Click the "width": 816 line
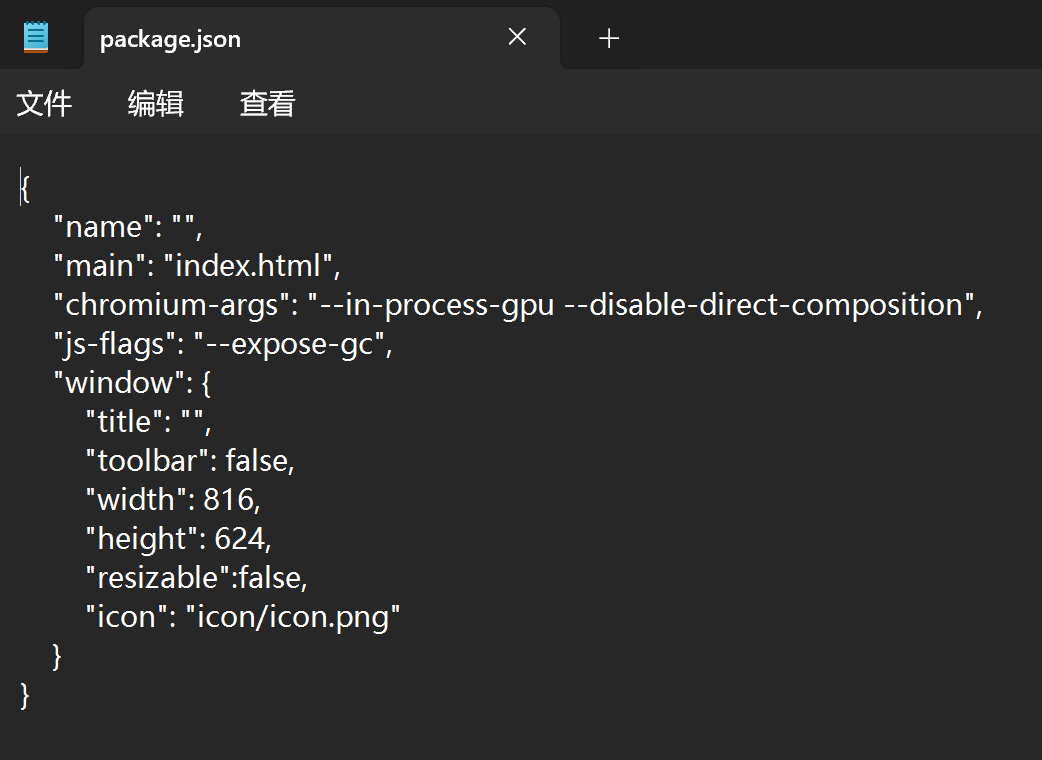The height and width of the screenshot is (760, 1042). click(x=173, y=500)
